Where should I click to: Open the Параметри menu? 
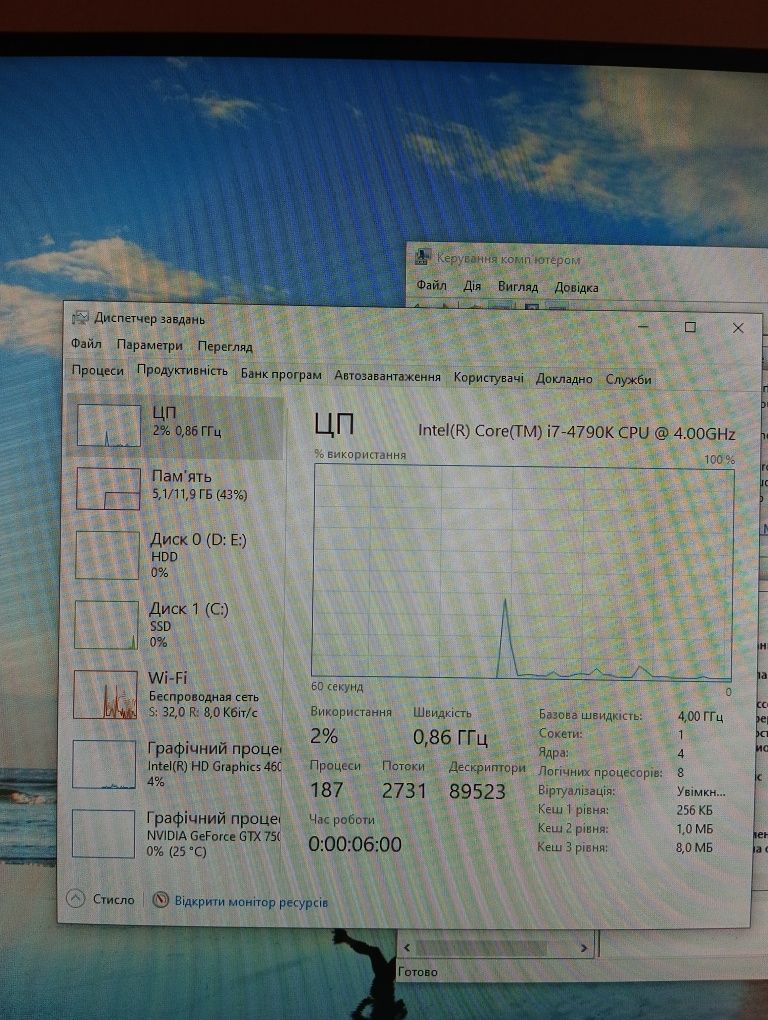[150, 345]
